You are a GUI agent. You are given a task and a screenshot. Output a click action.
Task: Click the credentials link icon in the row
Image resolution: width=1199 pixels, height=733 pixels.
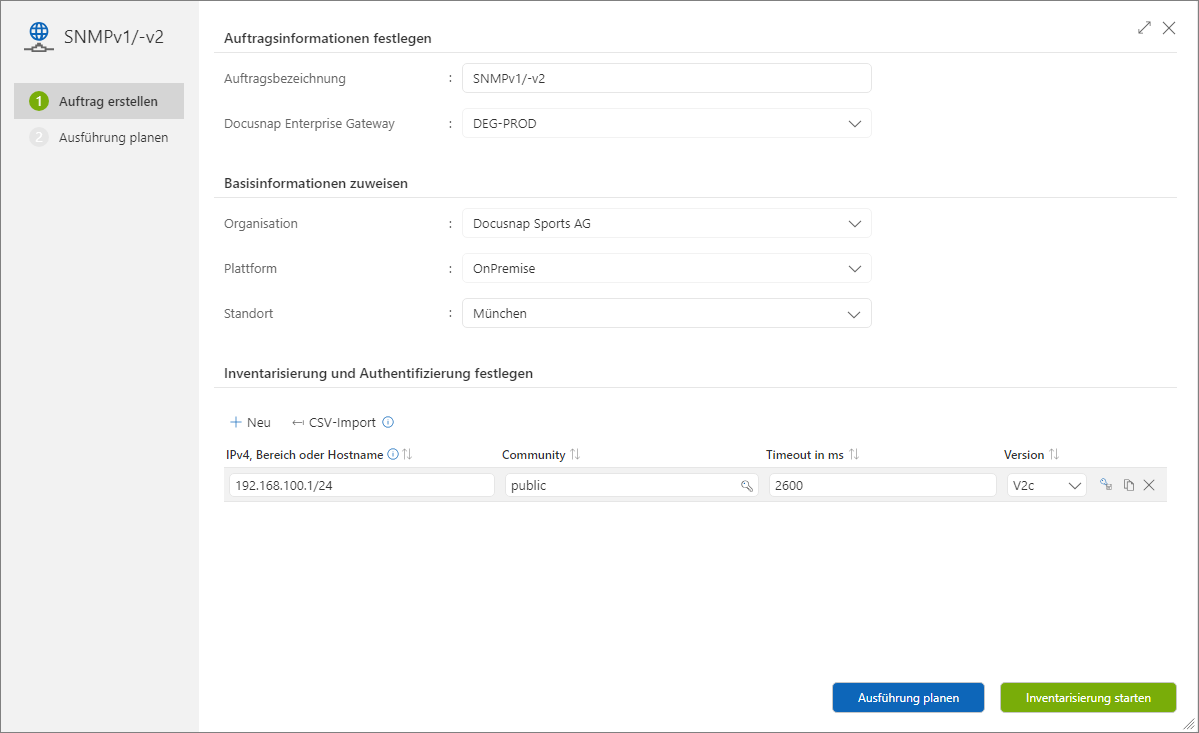[1106, 485]
